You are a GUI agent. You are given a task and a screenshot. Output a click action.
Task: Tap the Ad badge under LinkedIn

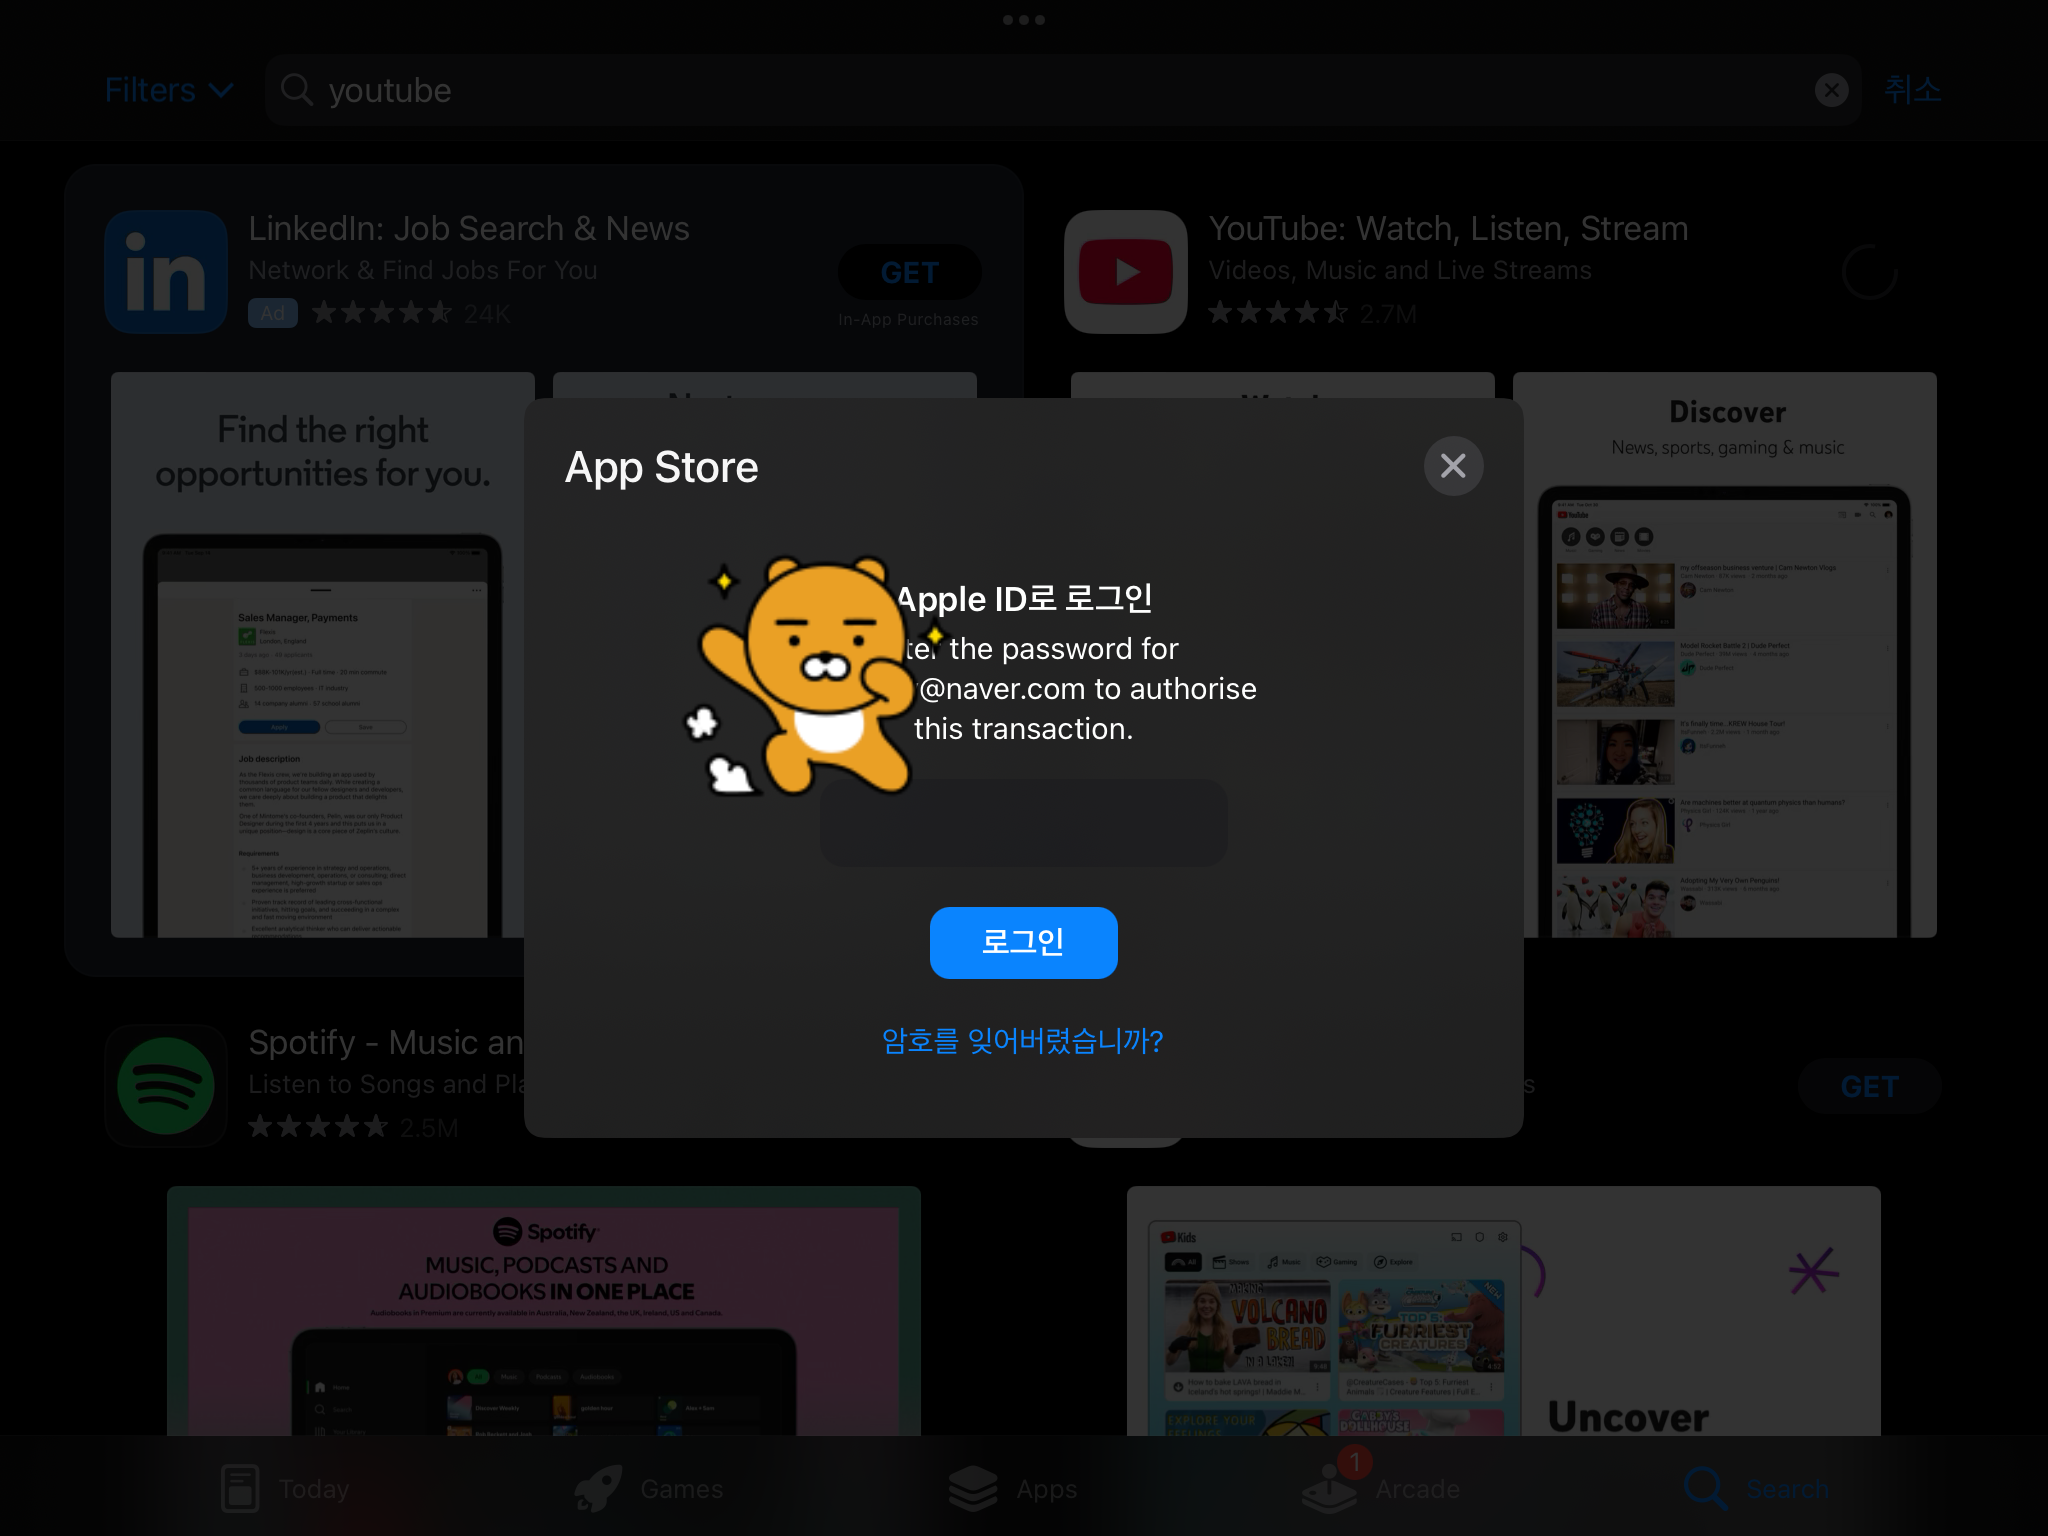pos(272,313)
